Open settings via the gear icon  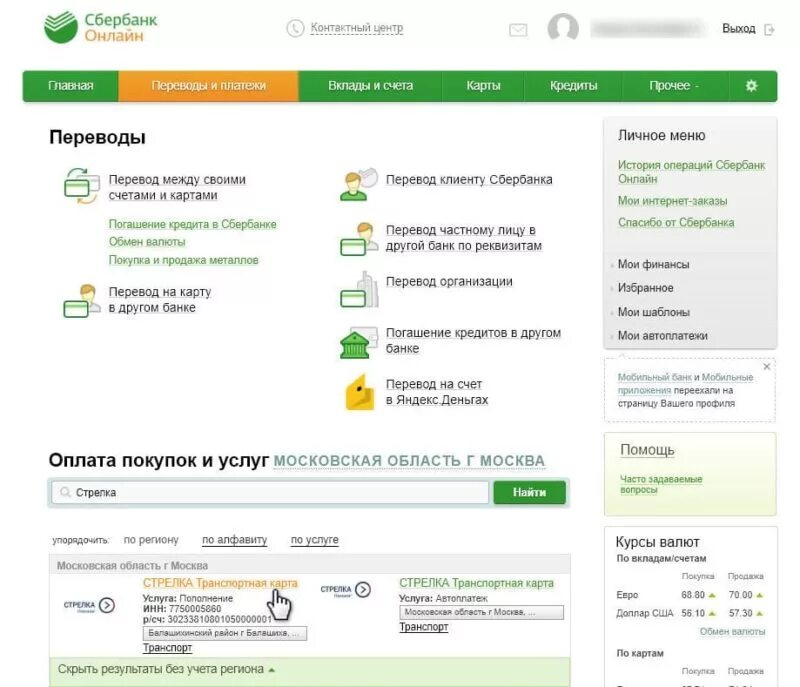(751, 86)
